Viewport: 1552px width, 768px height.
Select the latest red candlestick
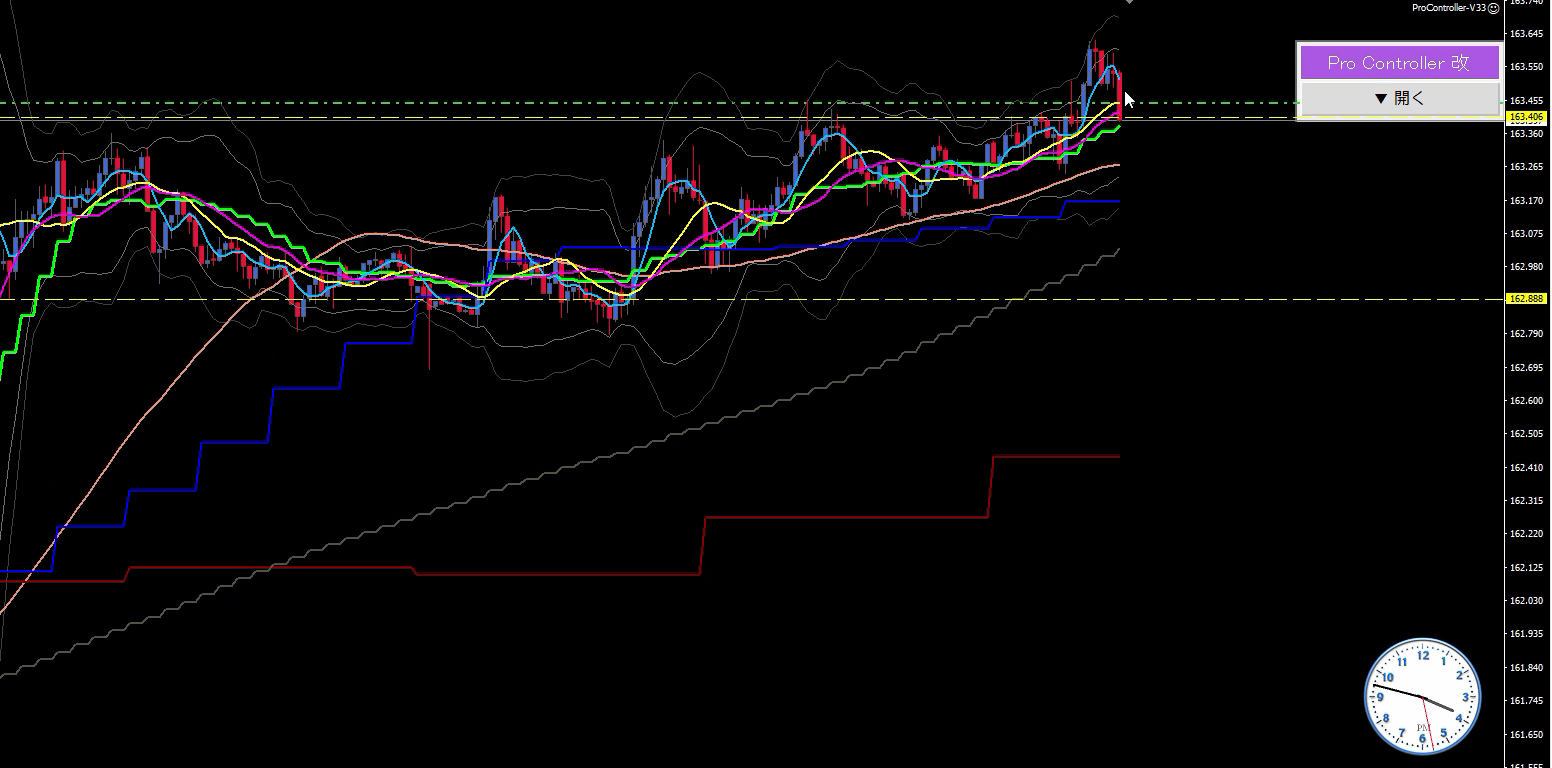click(1119, 95)
